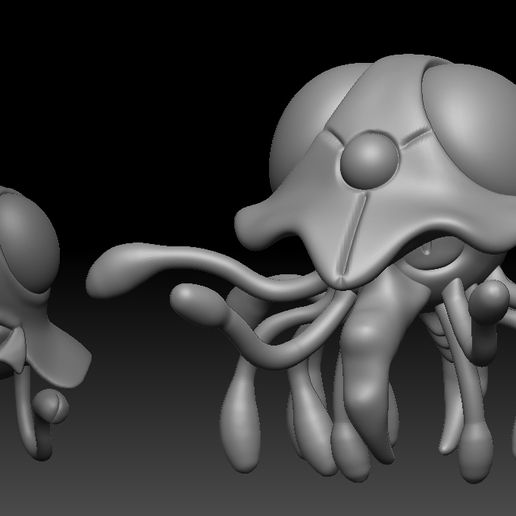Viewport: 516px width, 516px height.
Task: Click the central orb on the large jellyfish head
Action: click(370, 160)
